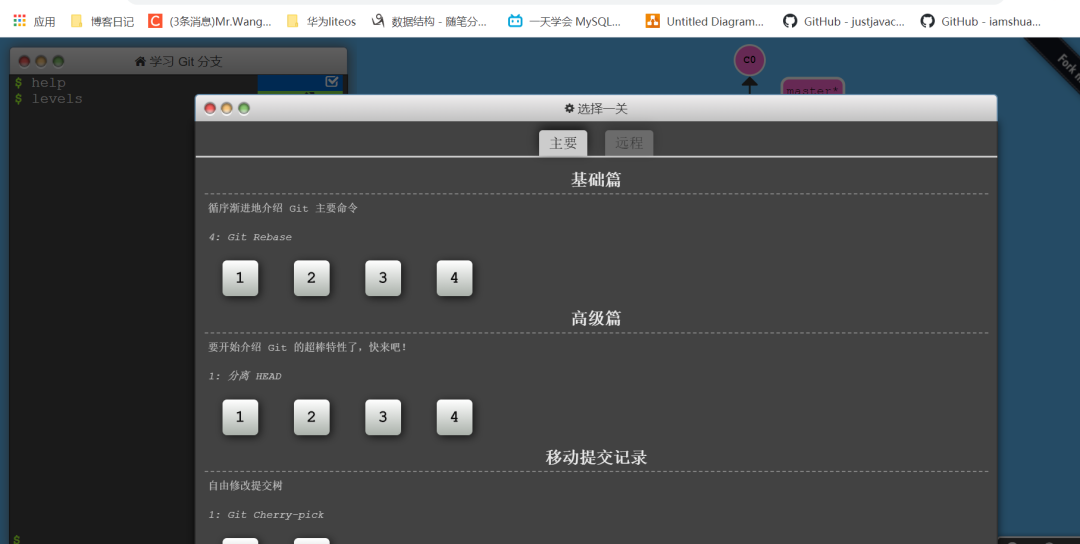Start level 3 in 基础篇
This screenshot has width=1080, height=544.
point(383,278)
